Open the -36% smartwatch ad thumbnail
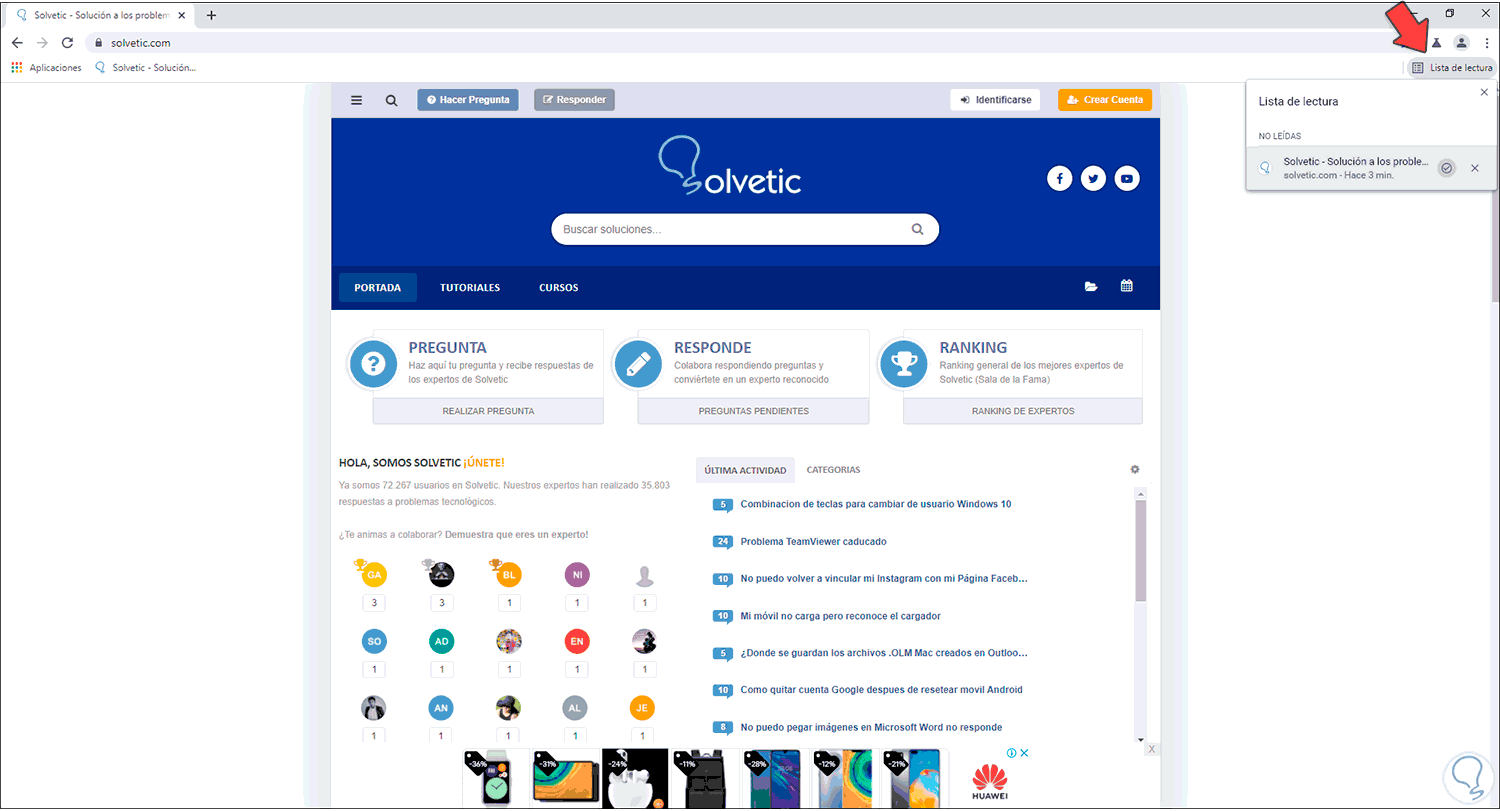The width and height of the screenshot is (1500, 811). click(497, 778)
